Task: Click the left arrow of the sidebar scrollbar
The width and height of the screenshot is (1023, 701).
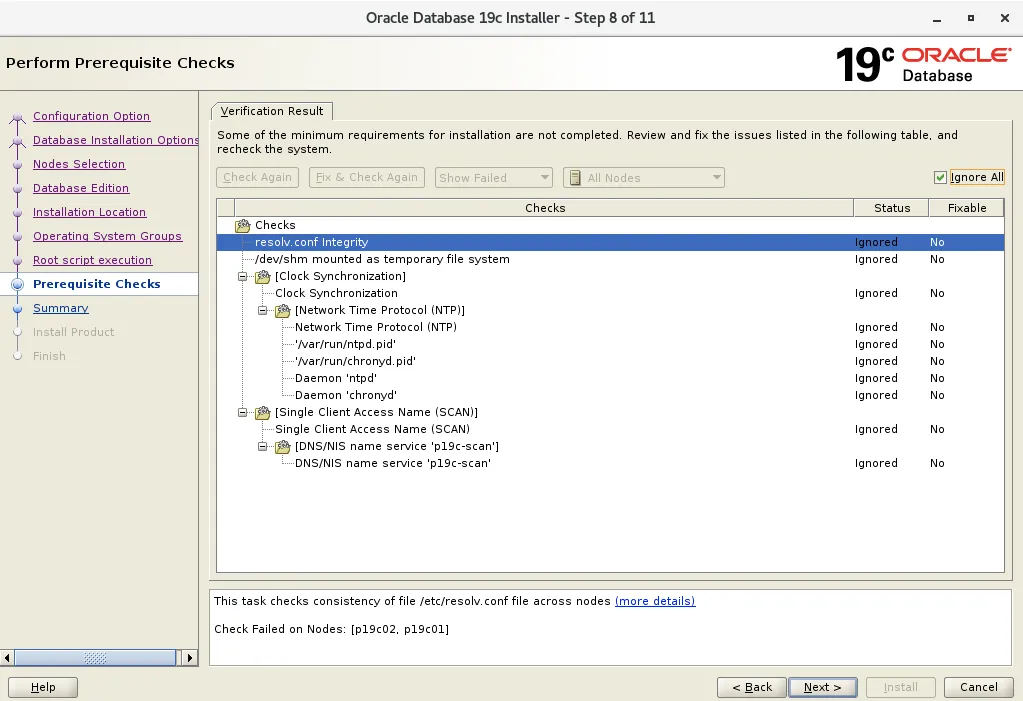Action: click(x=6, y=658)
